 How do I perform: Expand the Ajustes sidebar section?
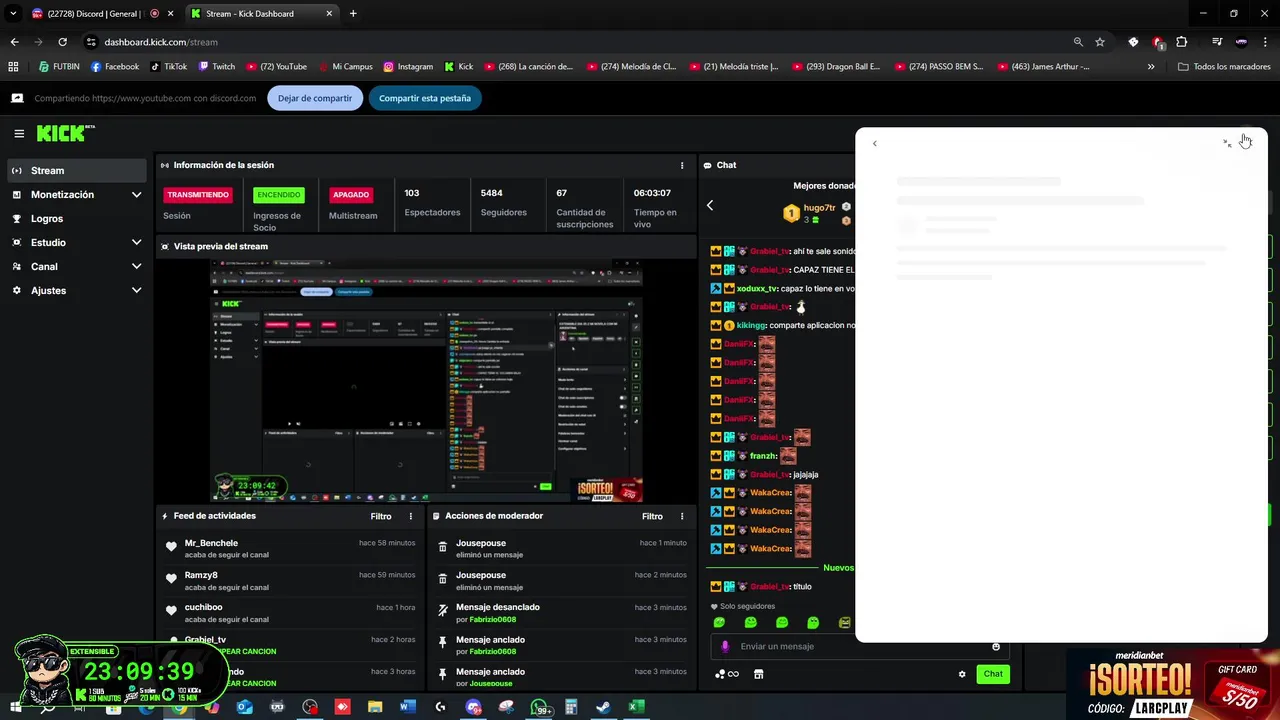(x=136, y=291)
